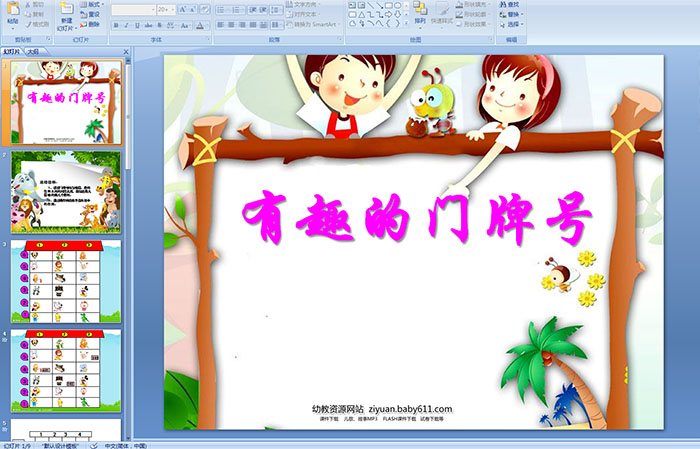The height and width of the screenshot is (449, 700).
Task: Toggle Underline formatting
Action: click(137, 25)
